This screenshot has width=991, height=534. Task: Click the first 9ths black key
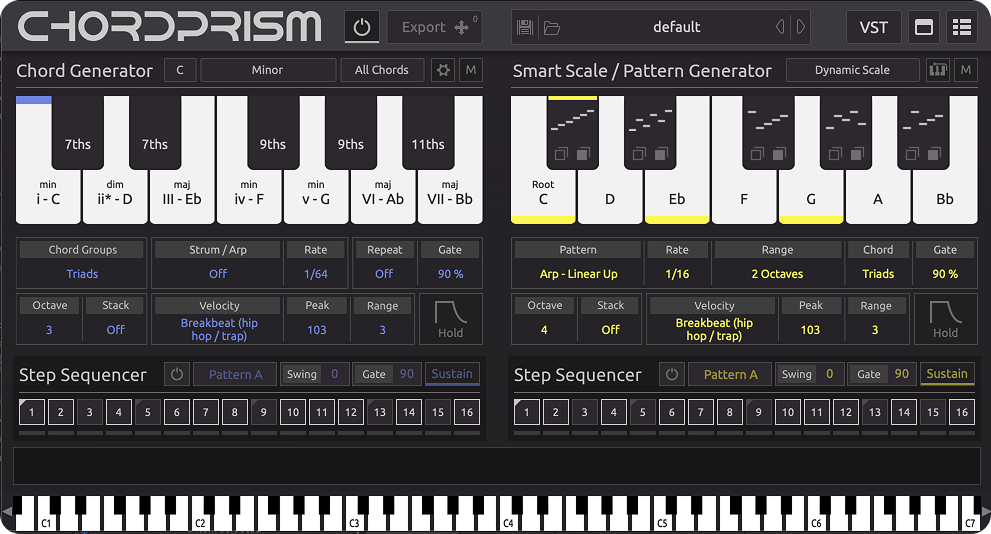click(273, 133)
